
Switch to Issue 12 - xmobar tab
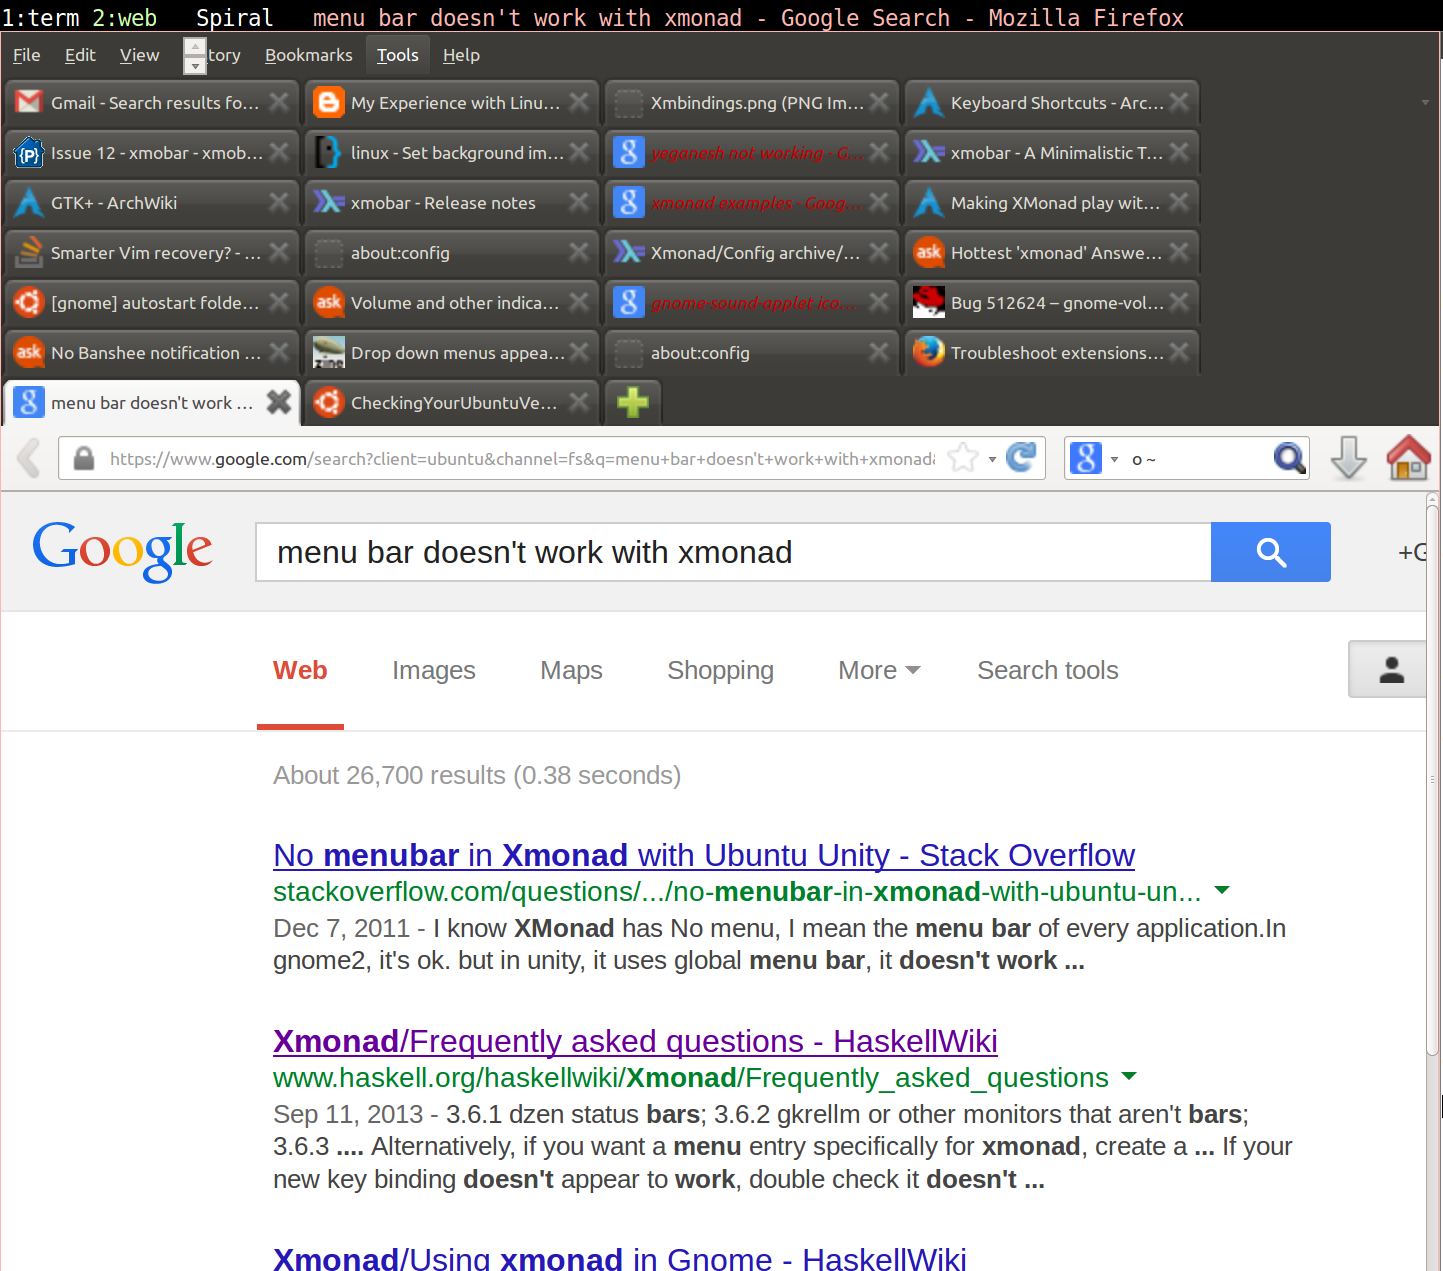(152, 152)
